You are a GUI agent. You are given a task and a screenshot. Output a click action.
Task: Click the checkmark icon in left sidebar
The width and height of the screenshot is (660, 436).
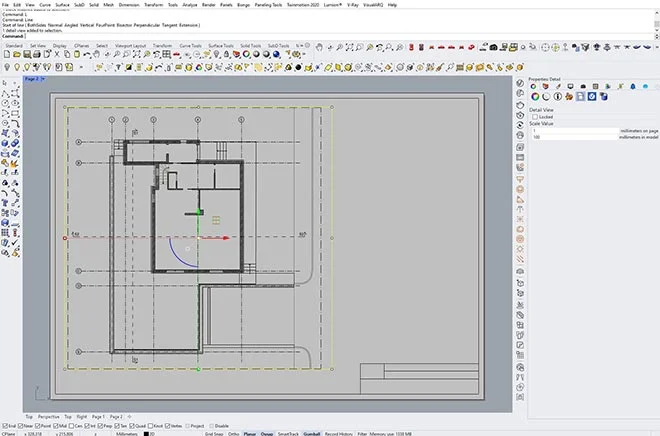point(15,243)
